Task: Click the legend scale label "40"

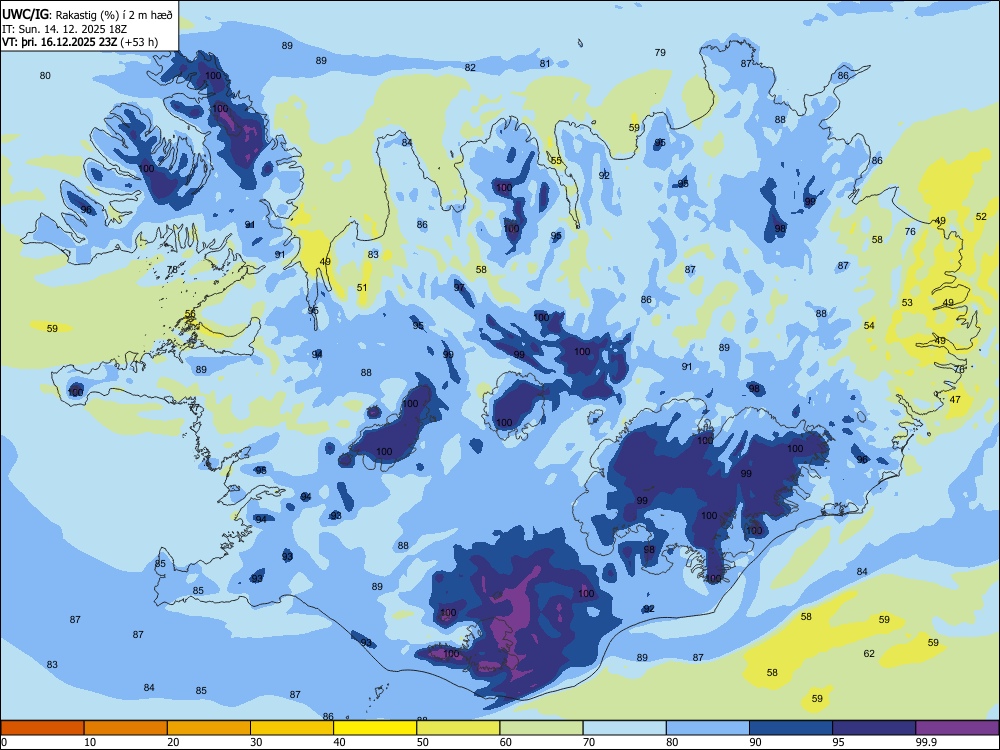Action: pyautogui.click(x=339, y=742)
